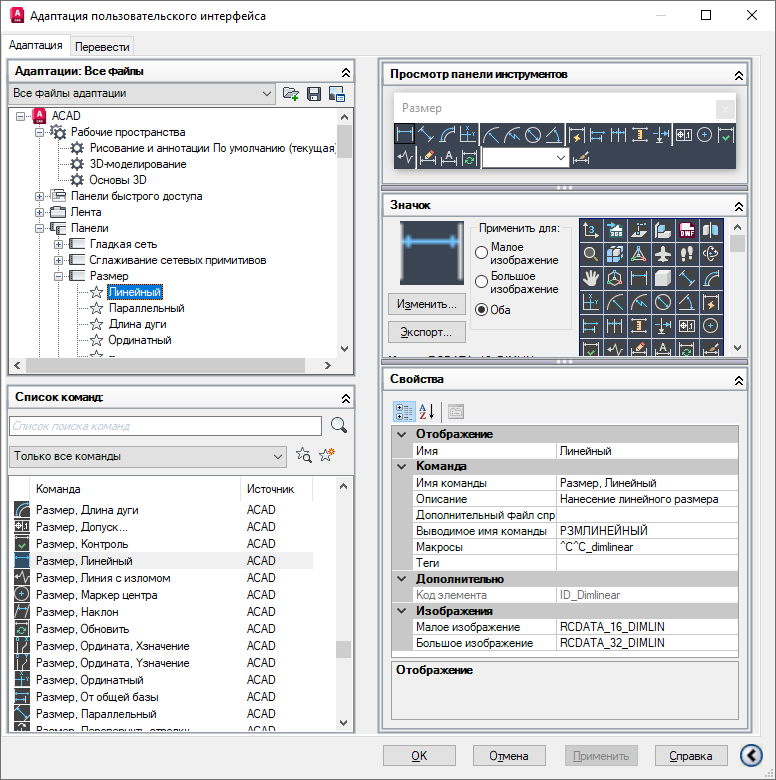Switch properties to Categorized view
The image size is (776, 780).
[x=403, y=411]
